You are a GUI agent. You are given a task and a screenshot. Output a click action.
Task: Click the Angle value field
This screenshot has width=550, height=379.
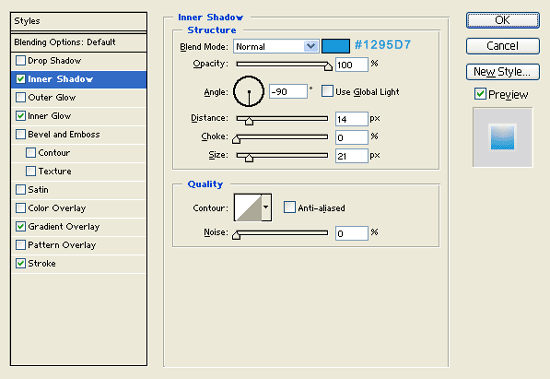288,92
